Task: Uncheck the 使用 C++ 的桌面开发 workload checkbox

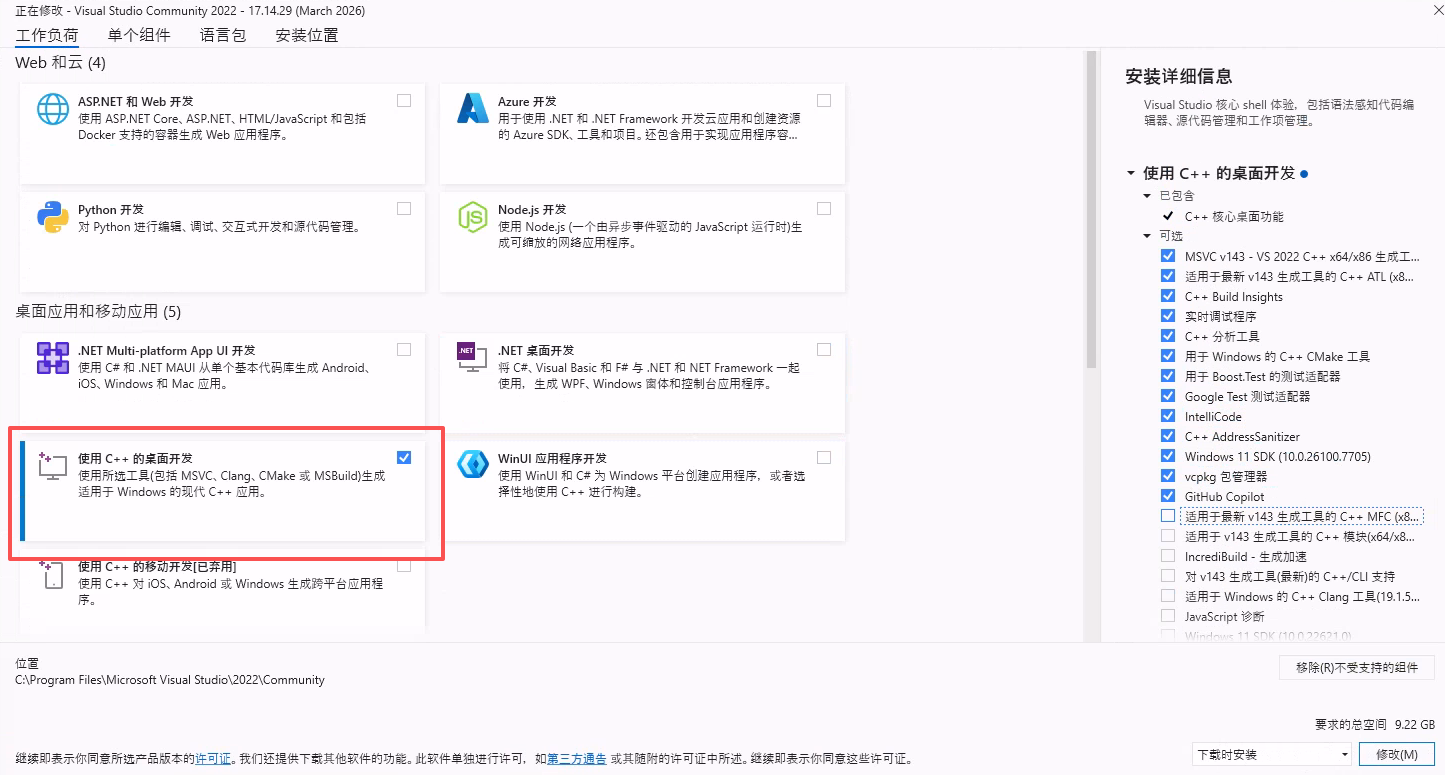Action: pos(404,458)
